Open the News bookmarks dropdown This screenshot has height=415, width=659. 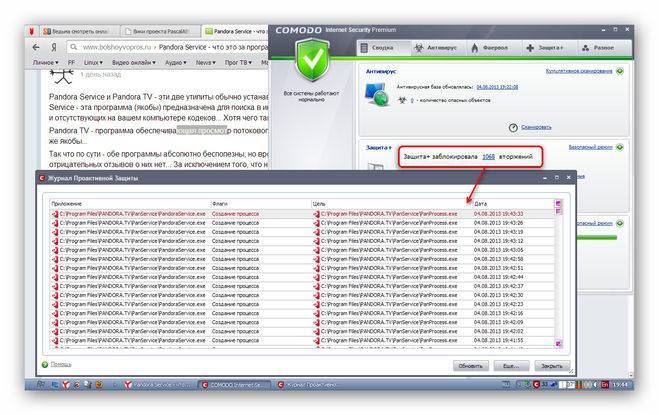[x=206, y=62]
